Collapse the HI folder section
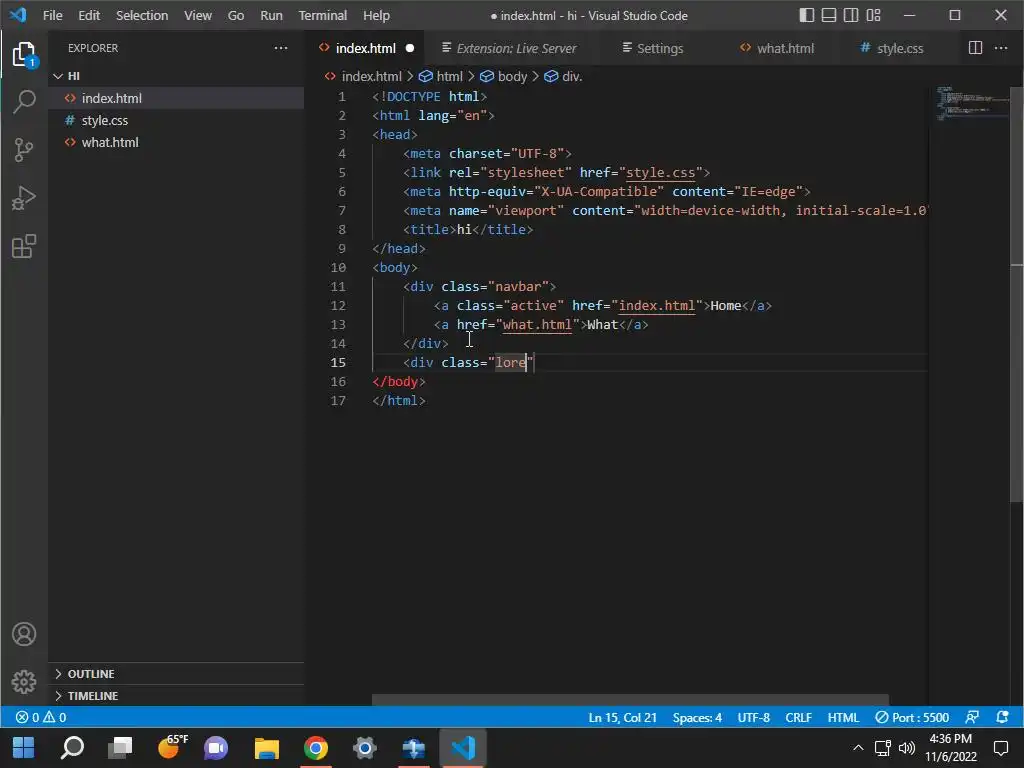The width and height of the screenshot is (1024, 768). pos(176,76)
